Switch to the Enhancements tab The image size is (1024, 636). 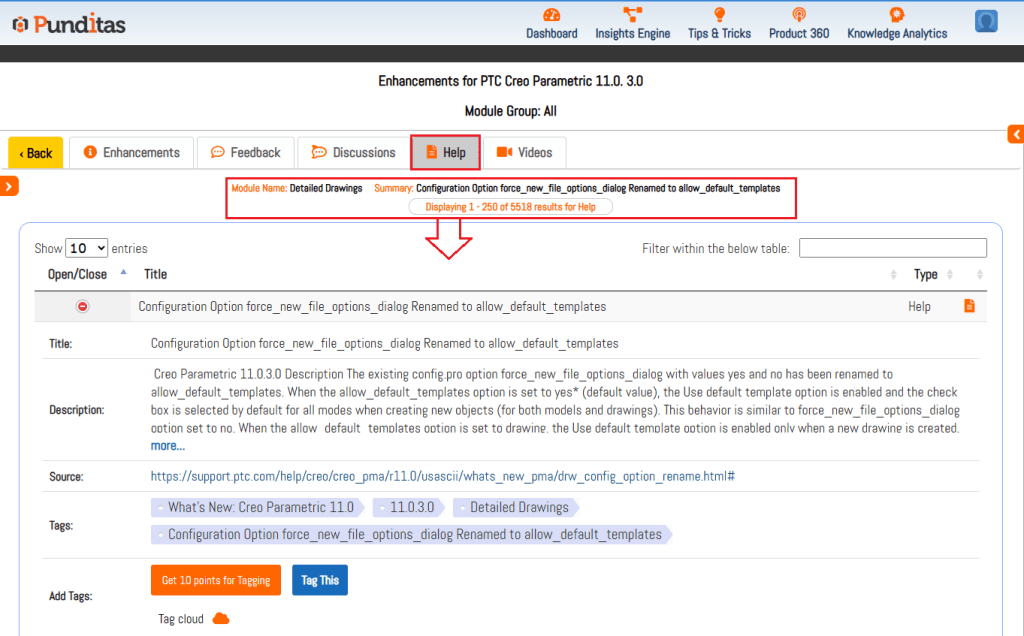(131, 153)
